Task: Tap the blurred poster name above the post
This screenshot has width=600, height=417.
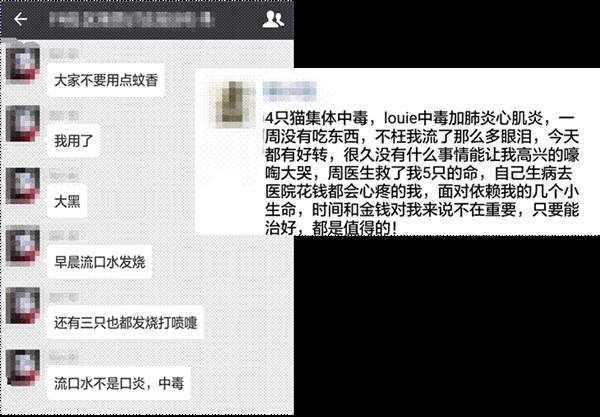Action: tap(290, 91)
